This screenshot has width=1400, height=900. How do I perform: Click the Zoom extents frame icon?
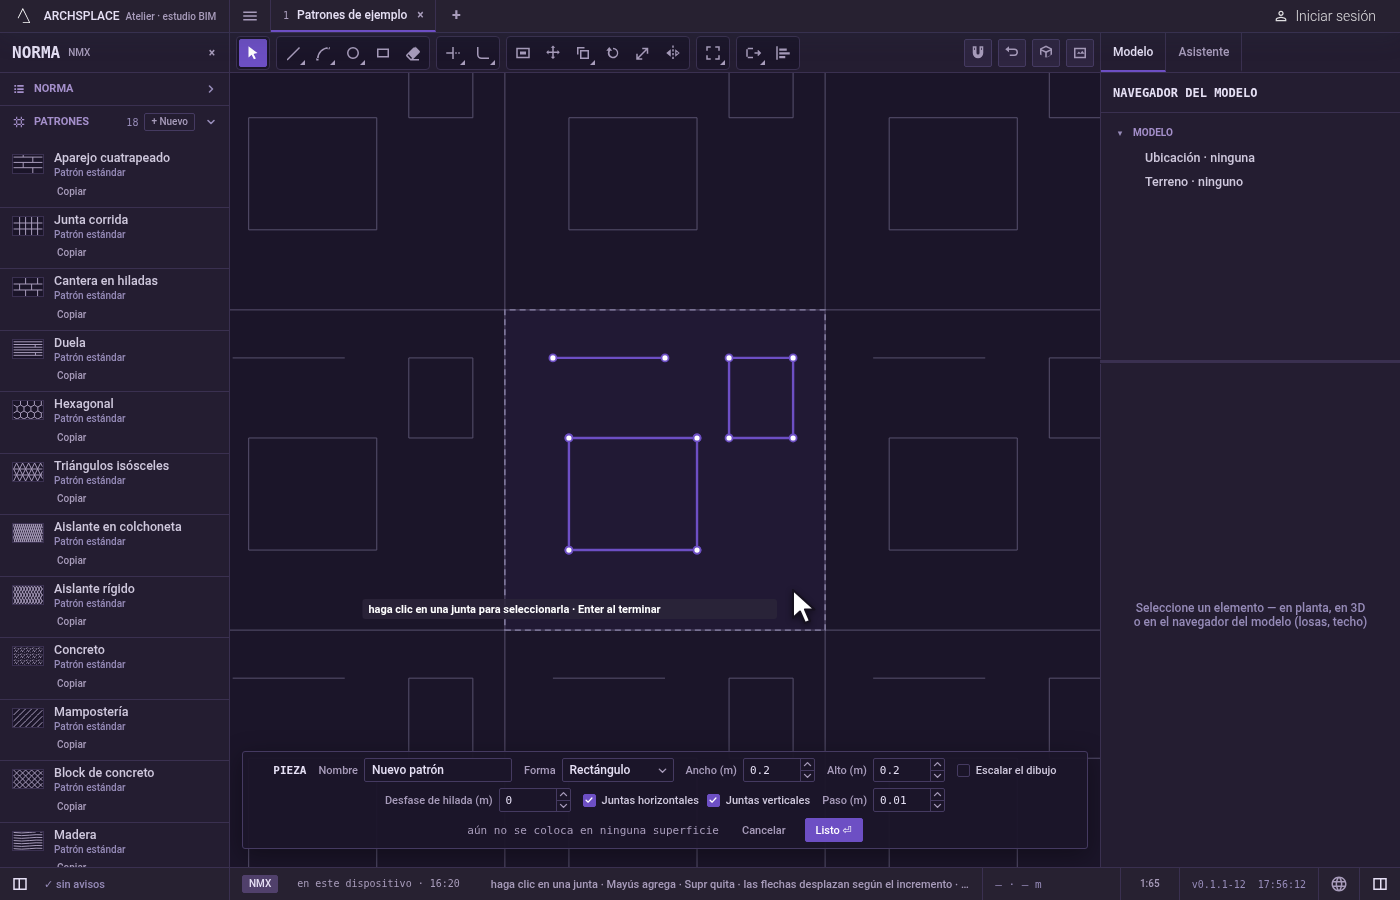pyautogui.click(x=713, y=53)
